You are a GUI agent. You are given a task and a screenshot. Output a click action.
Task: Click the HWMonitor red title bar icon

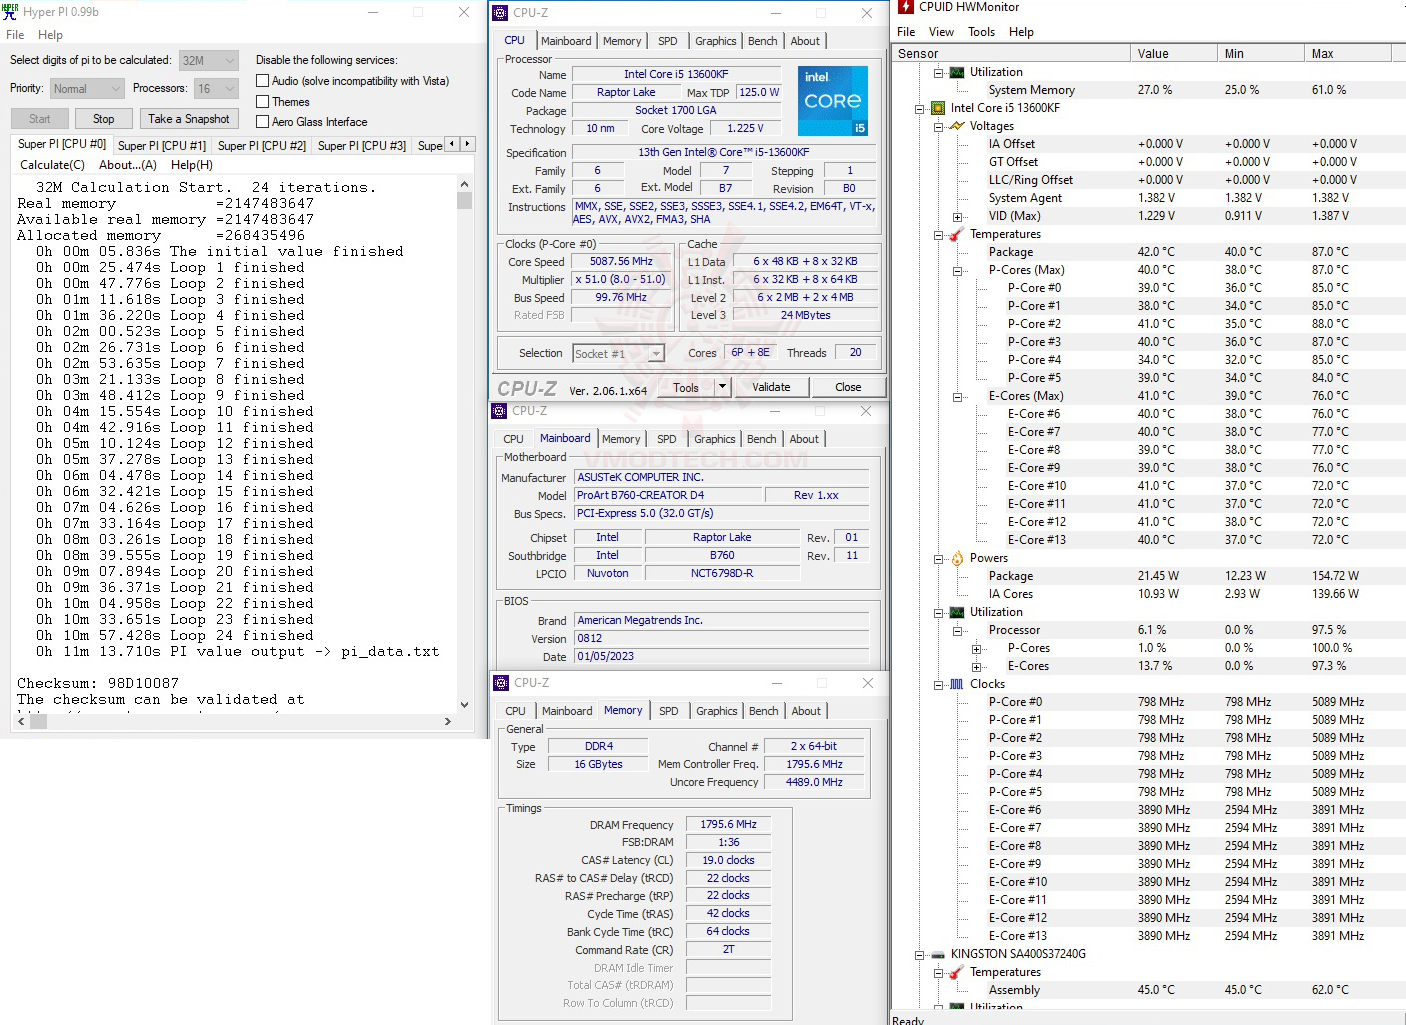(906, 7)
